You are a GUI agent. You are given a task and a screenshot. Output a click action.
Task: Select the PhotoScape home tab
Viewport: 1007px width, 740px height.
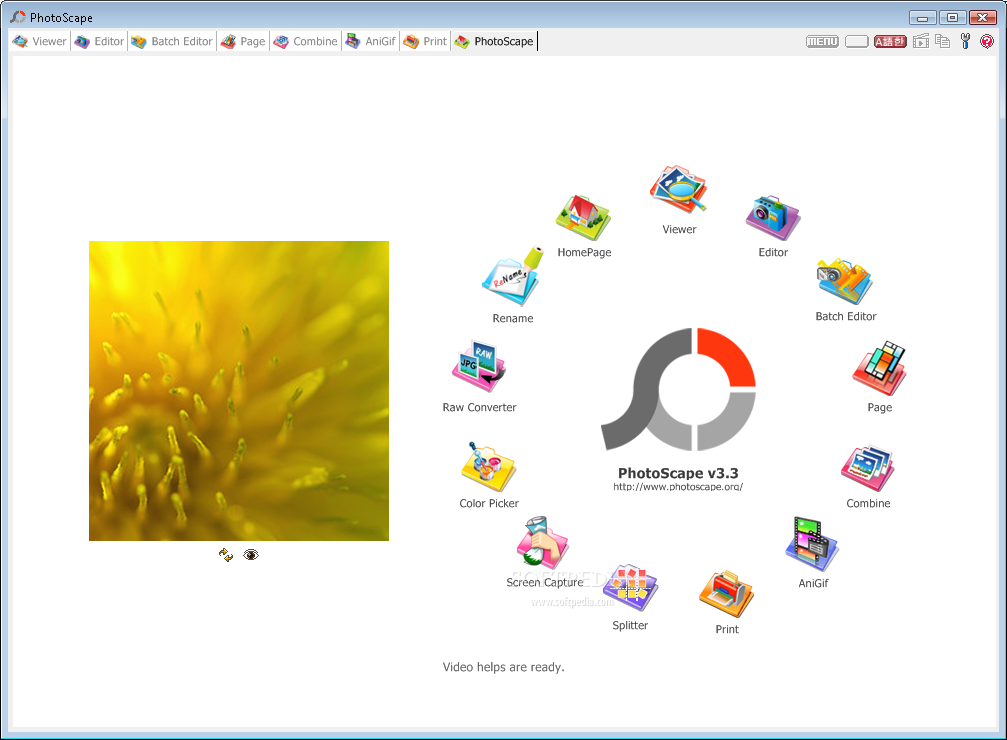pyautogui.click(x=495, y=41)
